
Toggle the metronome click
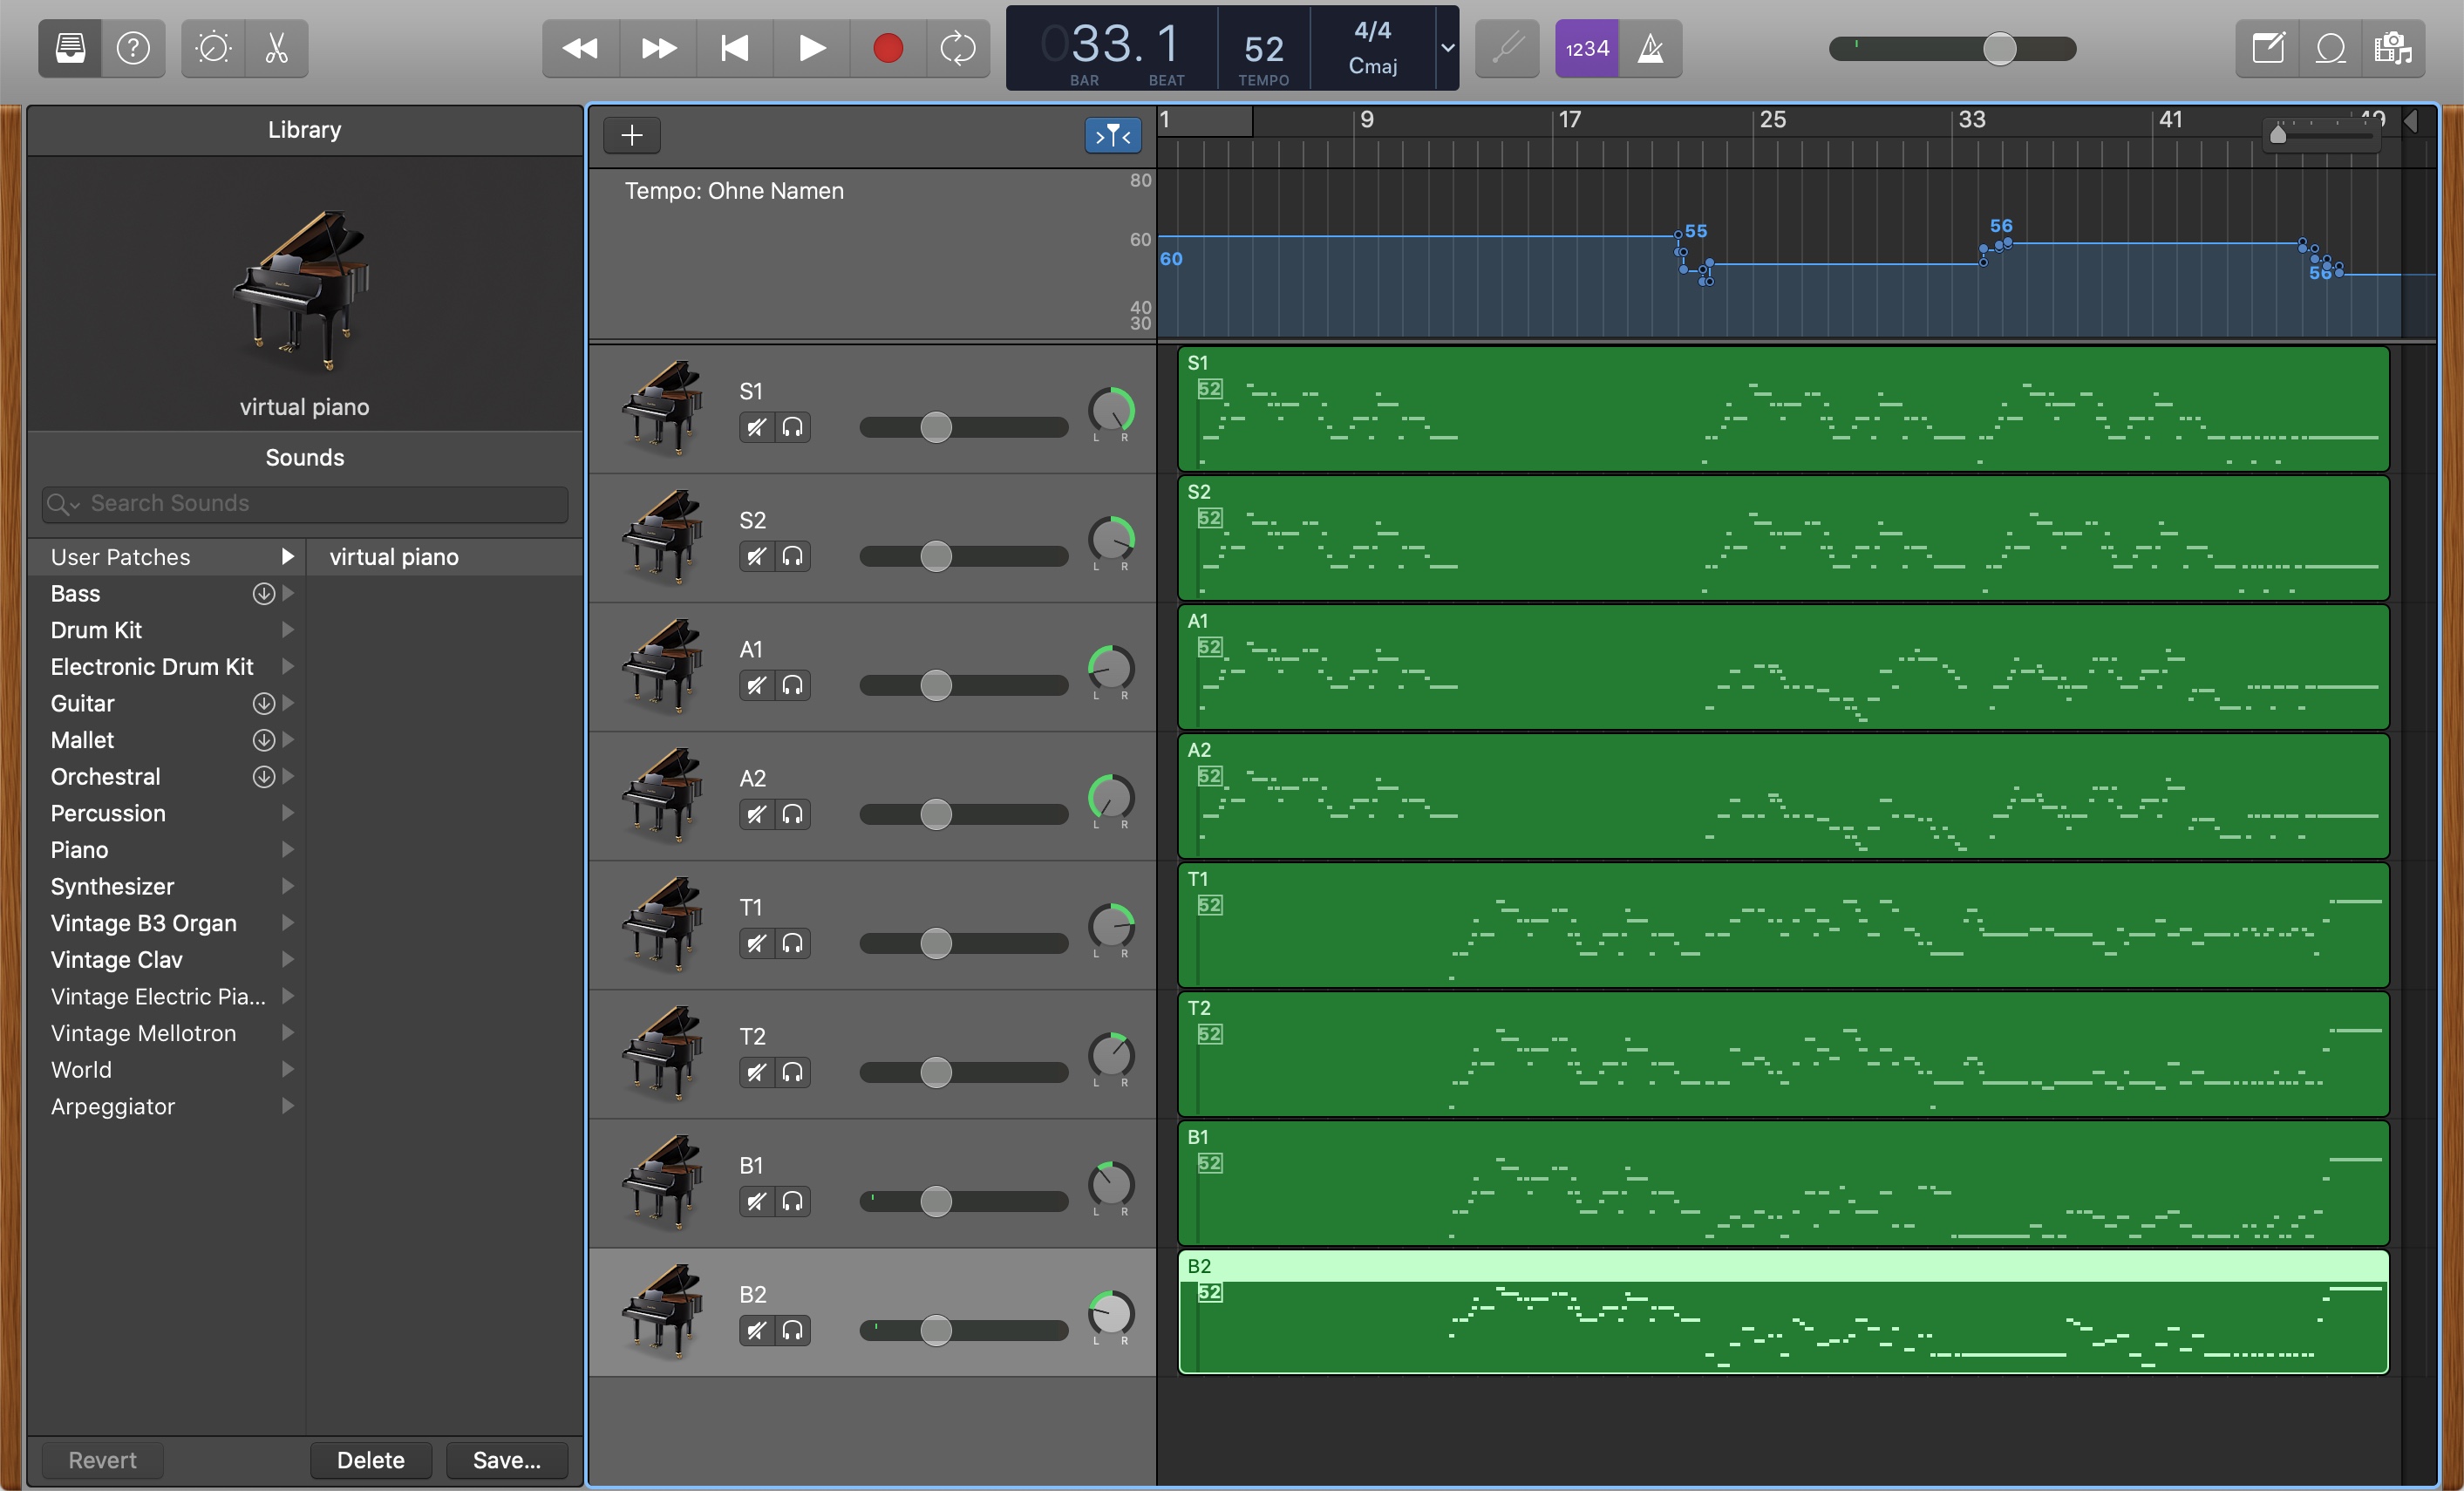[1650, 48]
